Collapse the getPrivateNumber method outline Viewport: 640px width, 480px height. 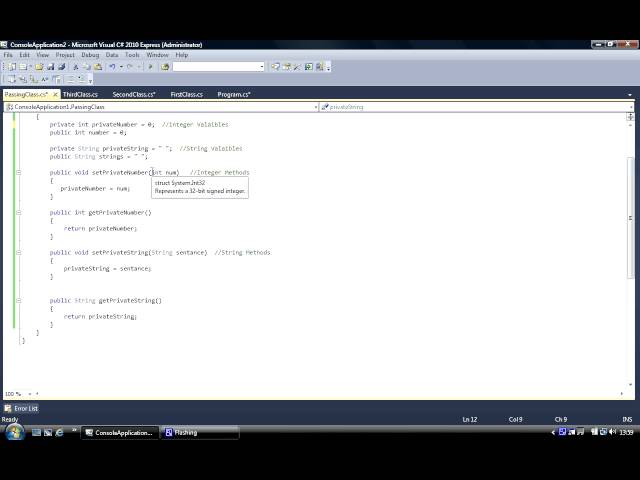[19, 212]
